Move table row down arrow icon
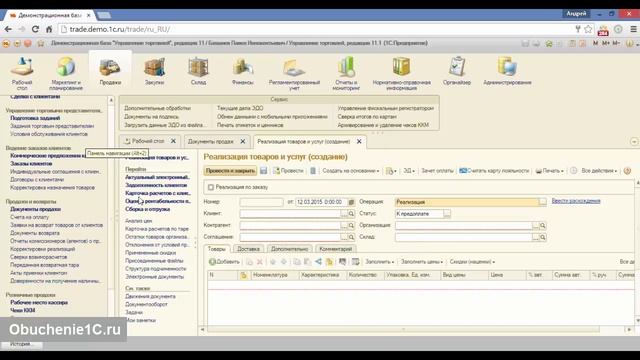 pos(284,262)
